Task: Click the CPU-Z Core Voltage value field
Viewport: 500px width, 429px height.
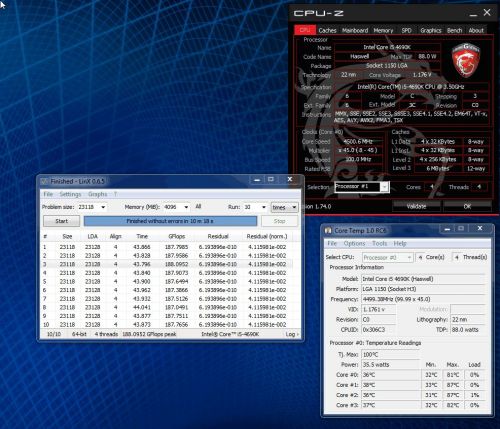Action: [422, 75]
